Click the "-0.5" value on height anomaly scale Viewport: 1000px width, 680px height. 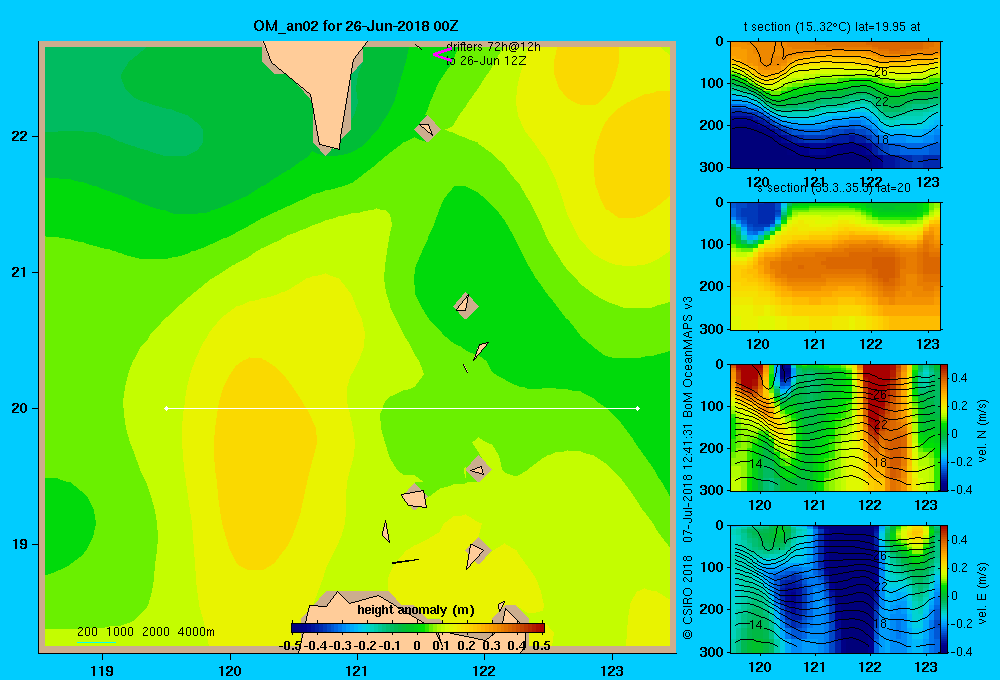290,646
